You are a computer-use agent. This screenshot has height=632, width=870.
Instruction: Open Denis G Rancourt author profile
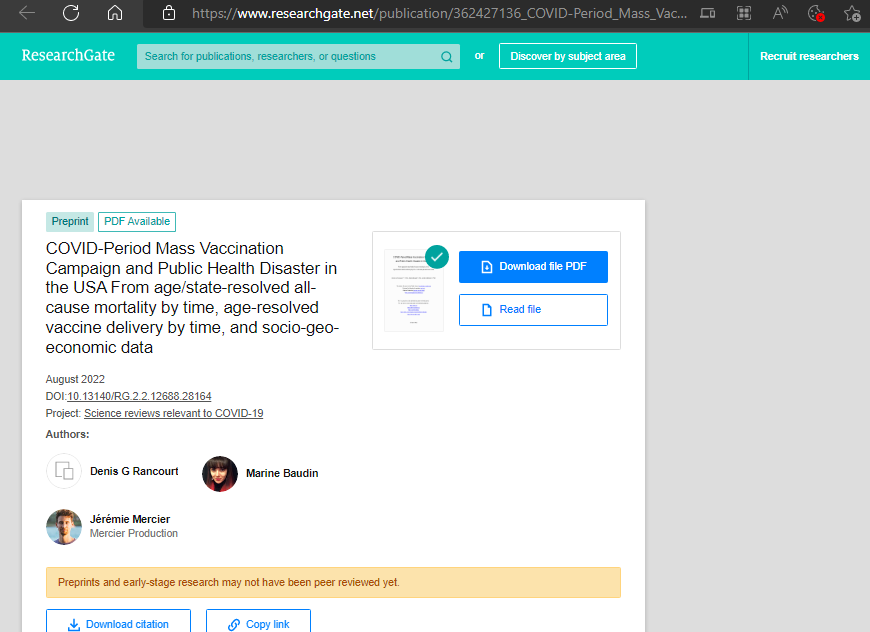134,471
